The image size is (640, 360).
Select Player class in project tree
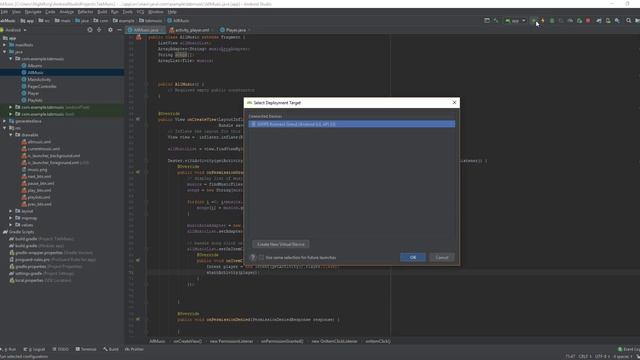(33, 93)
